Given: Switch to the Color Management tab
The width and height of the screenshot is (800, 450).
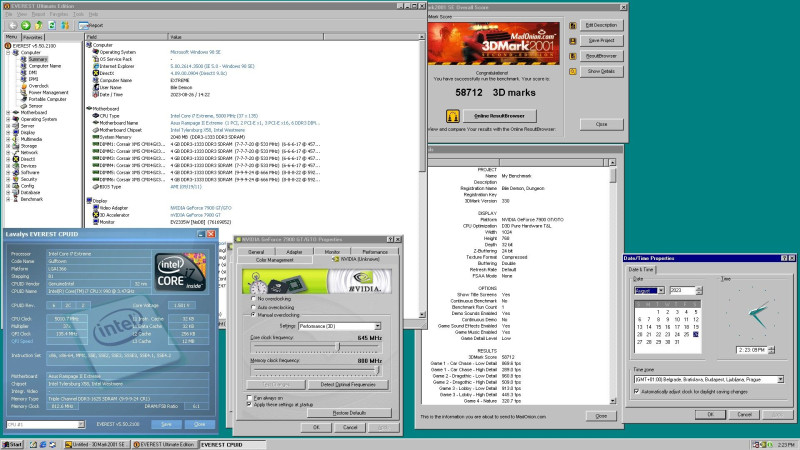Looking at the screenshot, I should [x=274, y=260].
